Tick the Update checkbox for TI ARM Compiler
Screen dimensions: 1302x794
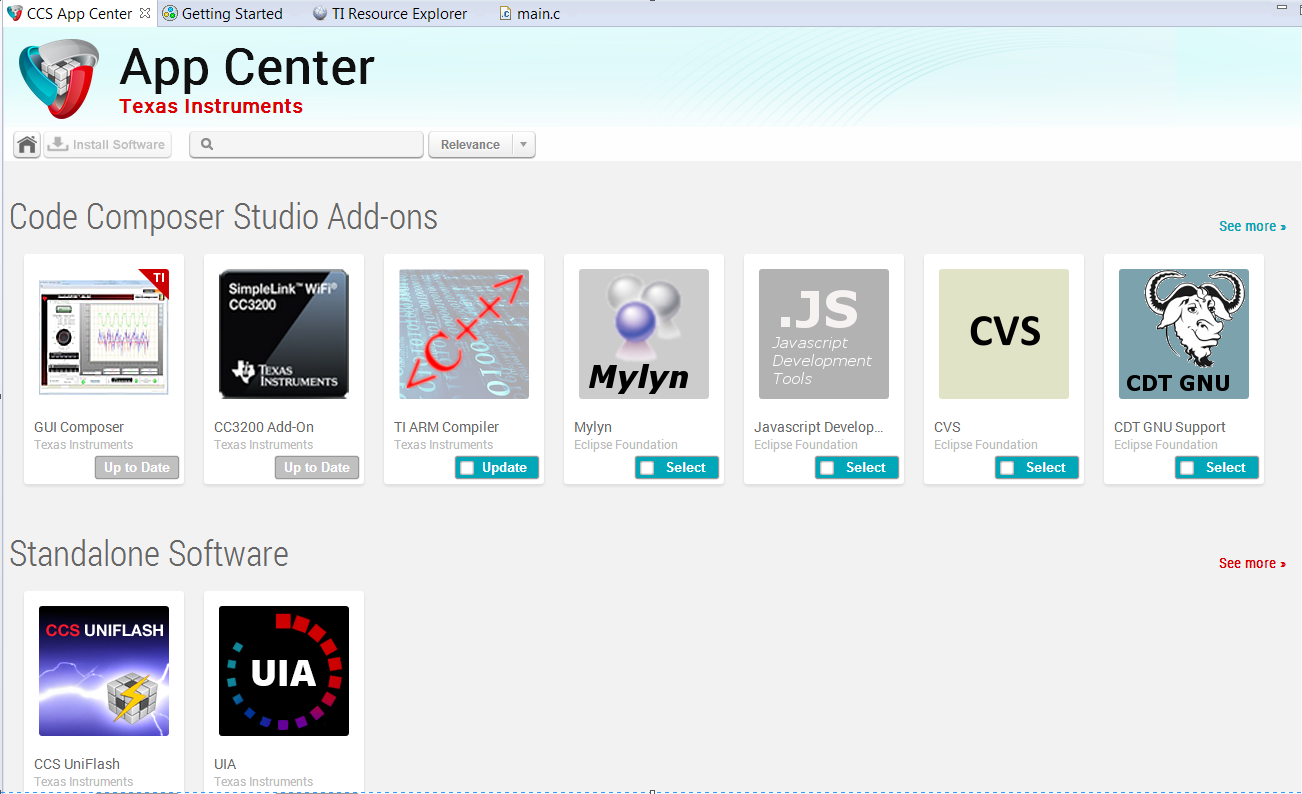(x=467, y=468)
